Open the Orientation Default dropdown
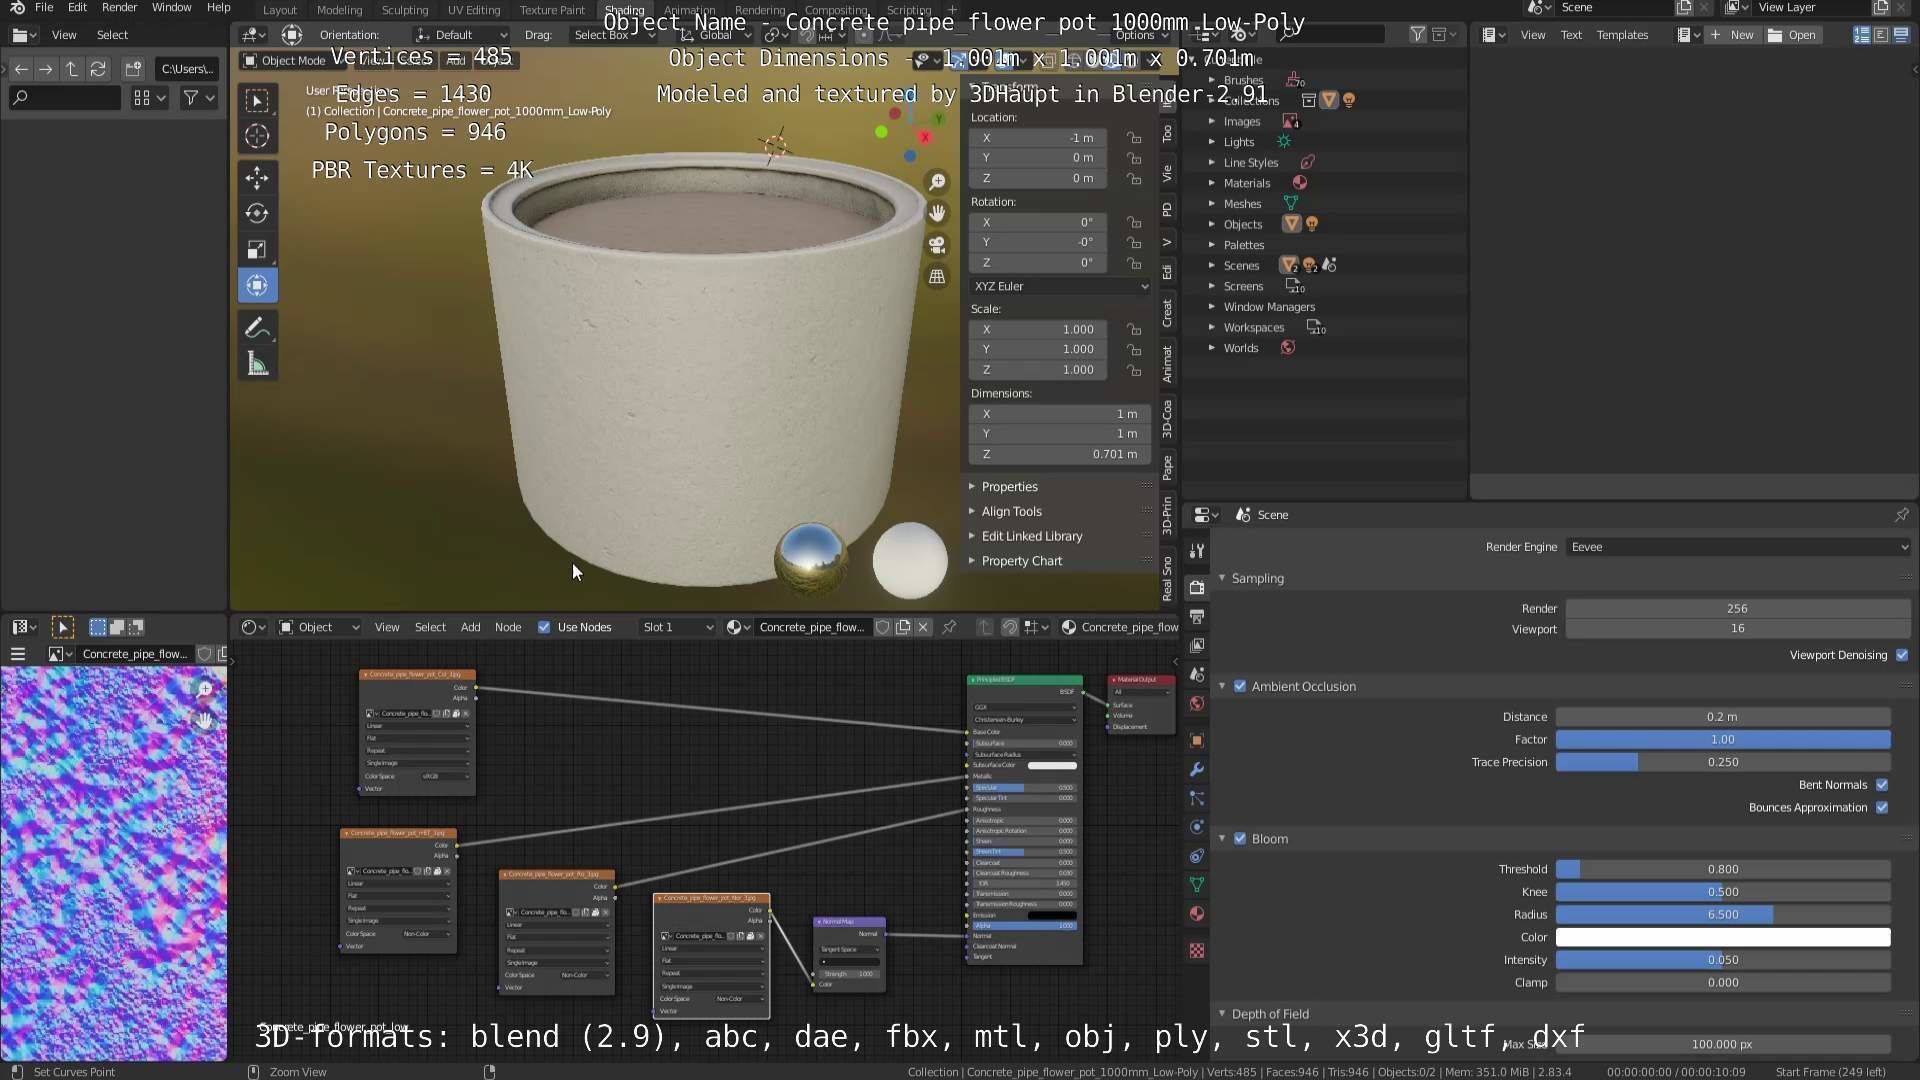The height and width of the screenshot is (1080, 1920). (x=461, y=35)
